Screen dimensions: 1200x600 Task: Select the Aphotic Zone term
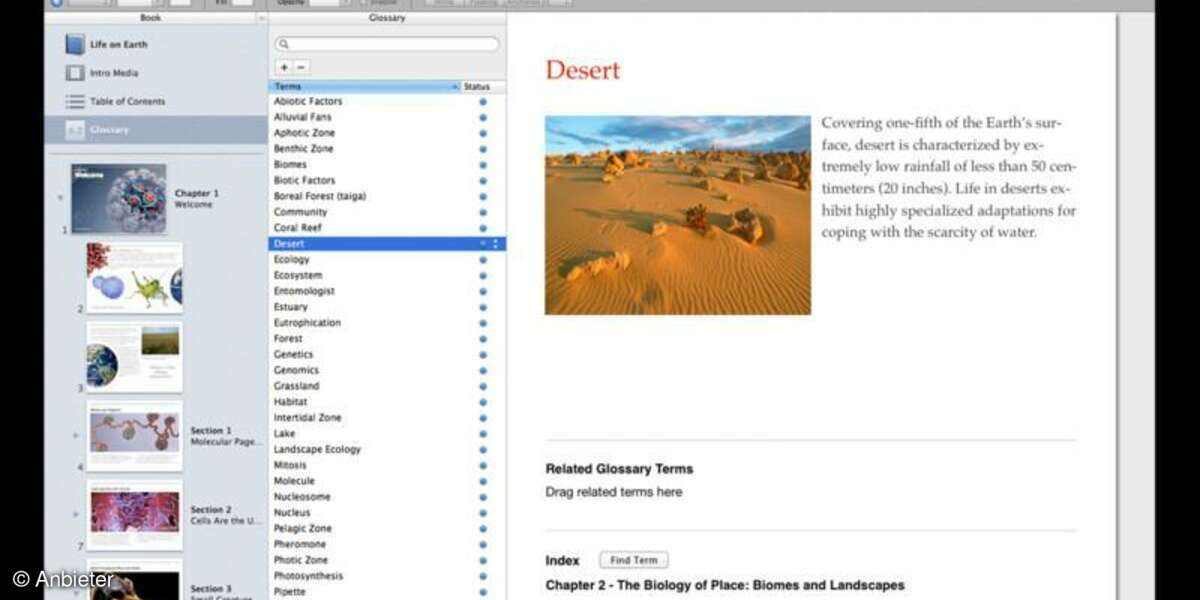click(305, 133)
